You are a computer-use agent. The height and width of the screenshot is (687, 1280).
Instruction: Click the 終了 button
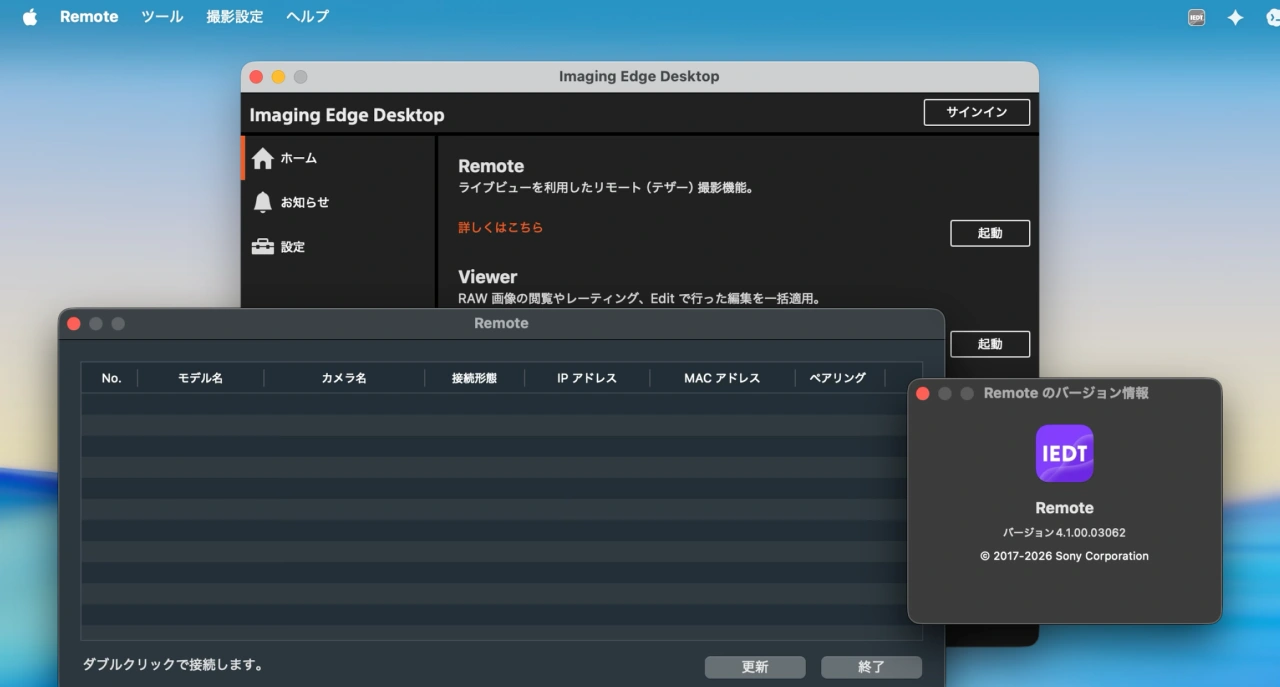click(x=871, y=667)
